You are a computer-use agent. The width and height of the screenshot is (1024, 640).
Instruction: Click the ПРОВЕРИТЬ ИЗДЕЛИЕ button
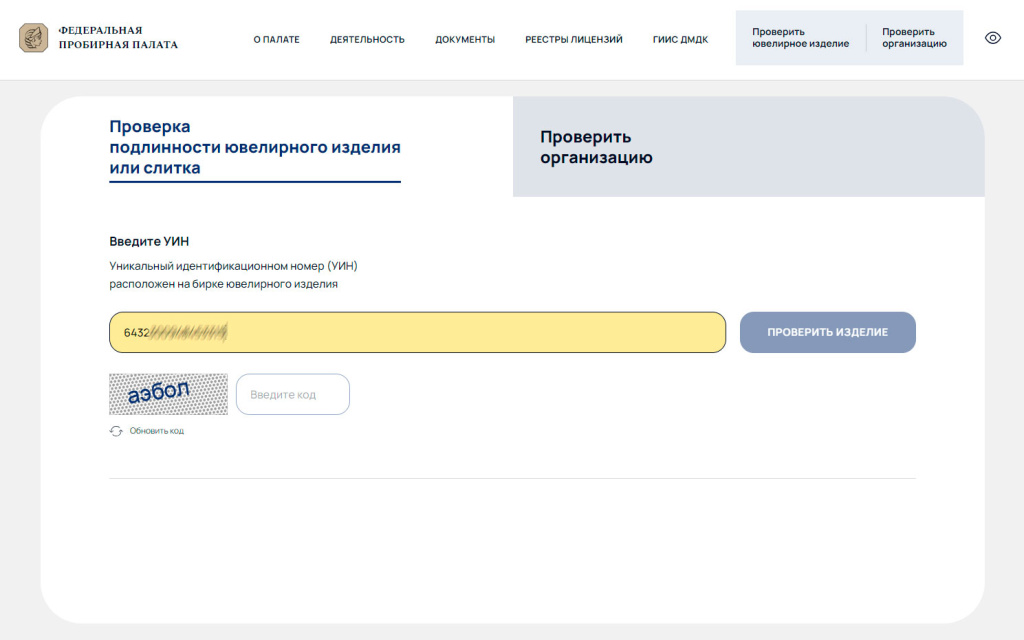coord(827,332)
